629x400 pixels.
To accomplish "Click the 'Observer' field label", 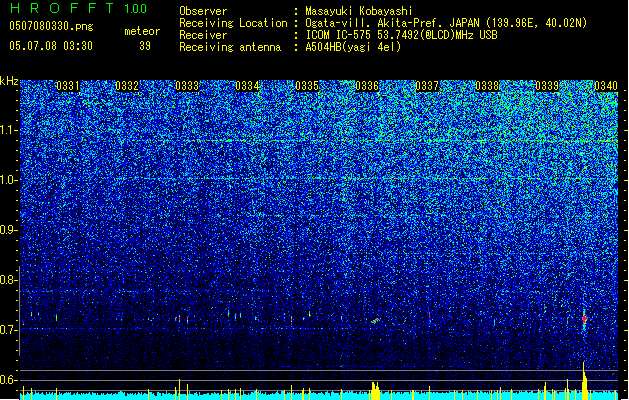I will 203,11.
